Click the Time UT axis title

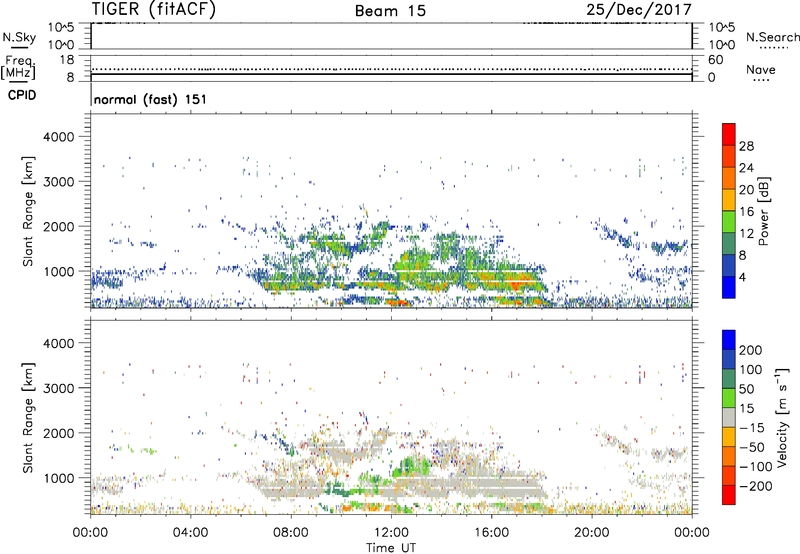click(x=391, y=548)
